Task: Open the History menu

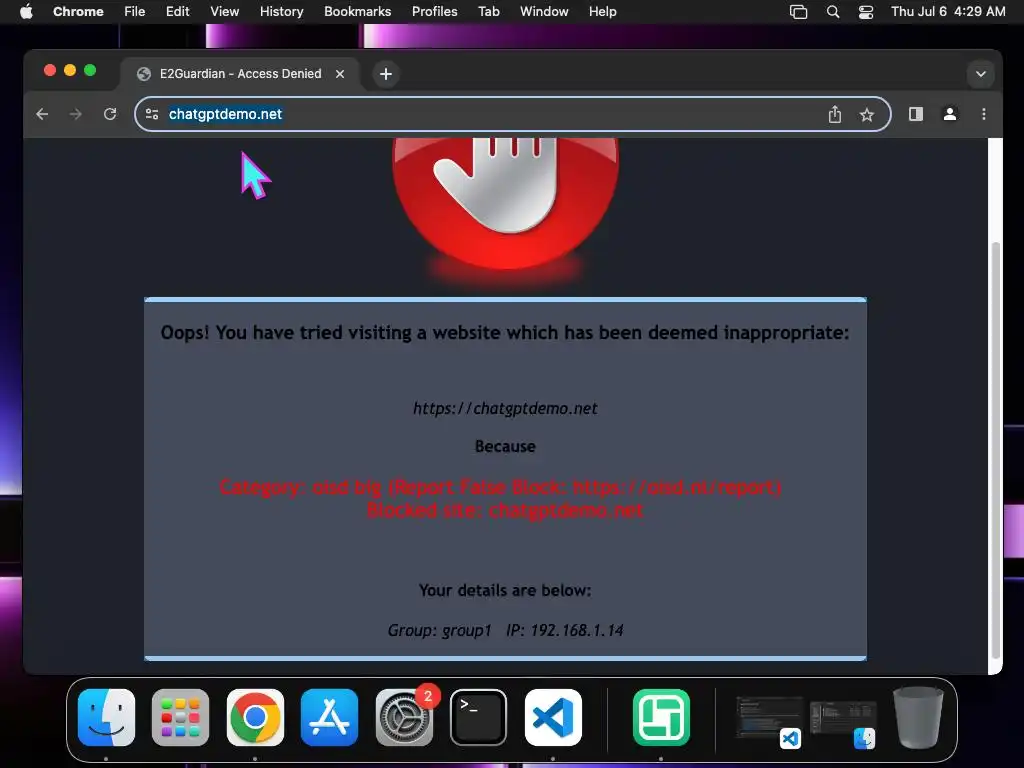Action: point(281,11)
